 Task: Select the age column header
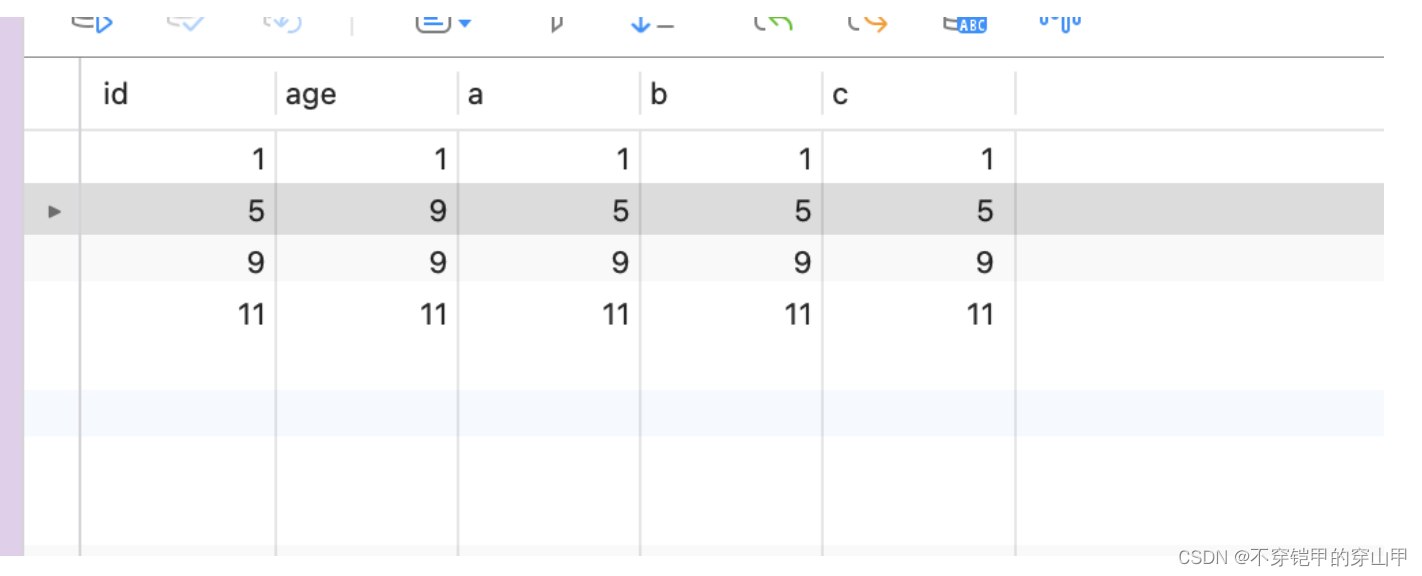pos(367,94)
